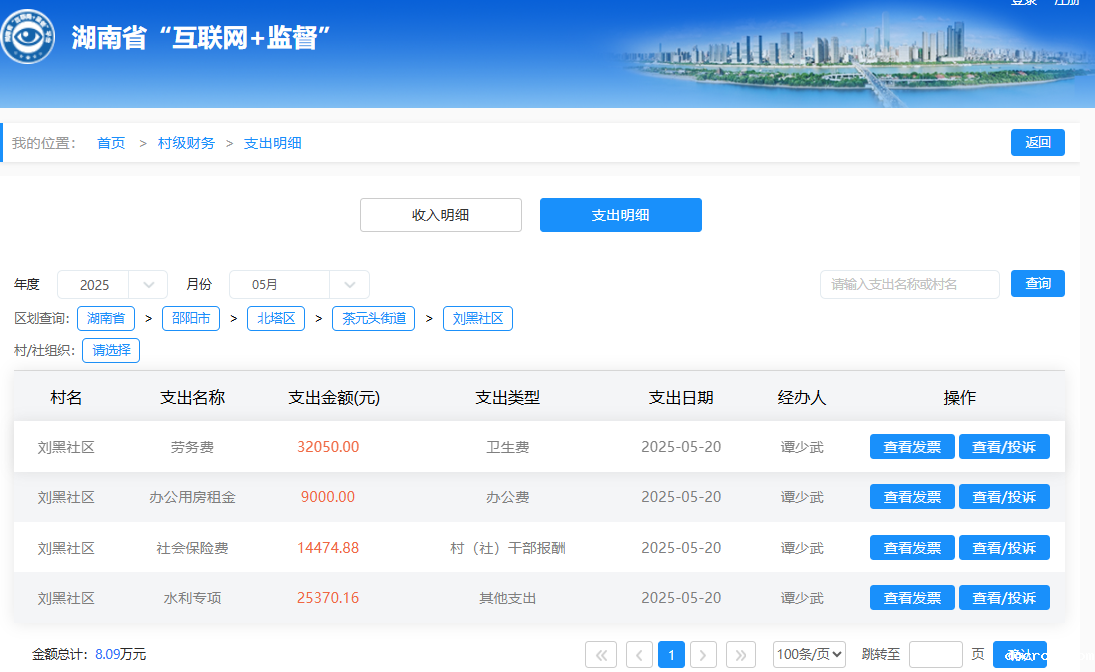Click the previous page arrow

[x=639, y=655]
